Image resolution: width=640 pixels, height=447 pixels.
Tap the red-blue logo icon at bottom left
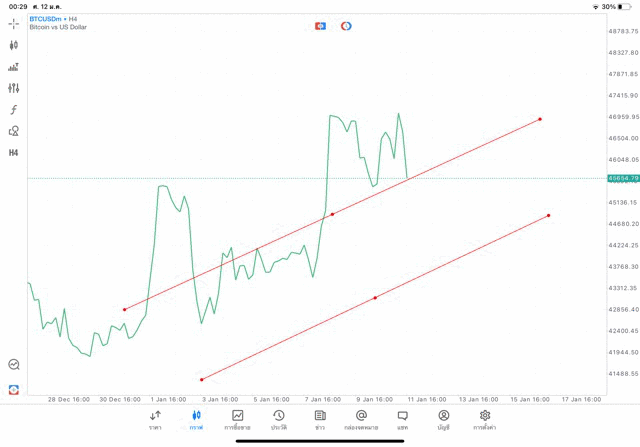click(x=14, y=389)
